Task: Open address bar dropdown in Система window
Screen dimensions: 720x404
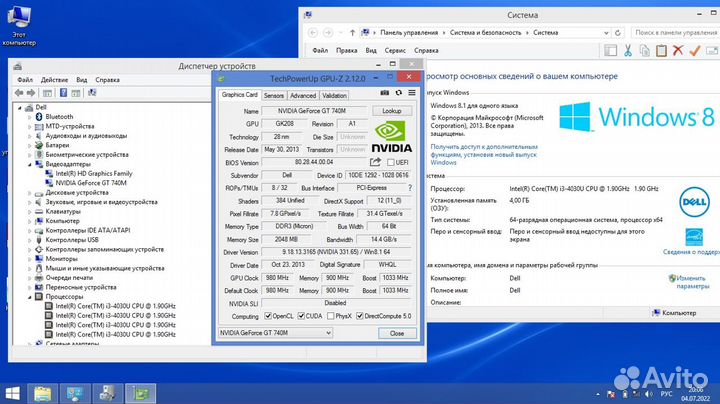Action: [606, 33]
